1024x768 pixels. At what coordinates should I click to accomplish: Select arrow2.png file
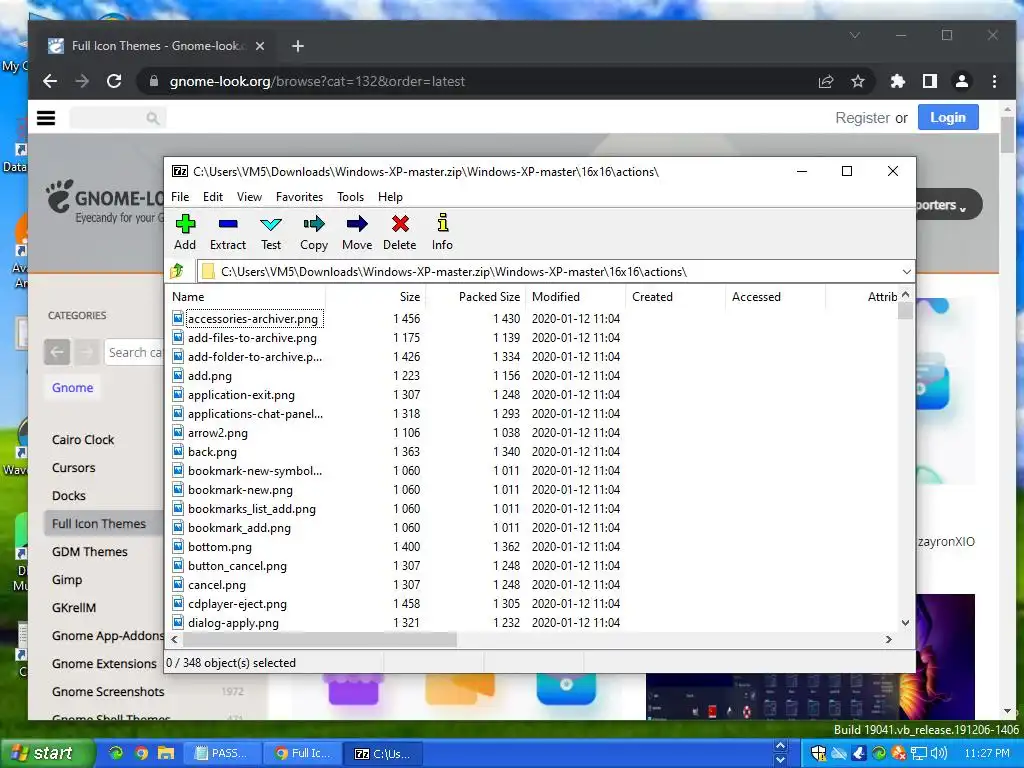click(x=217, y=432)
